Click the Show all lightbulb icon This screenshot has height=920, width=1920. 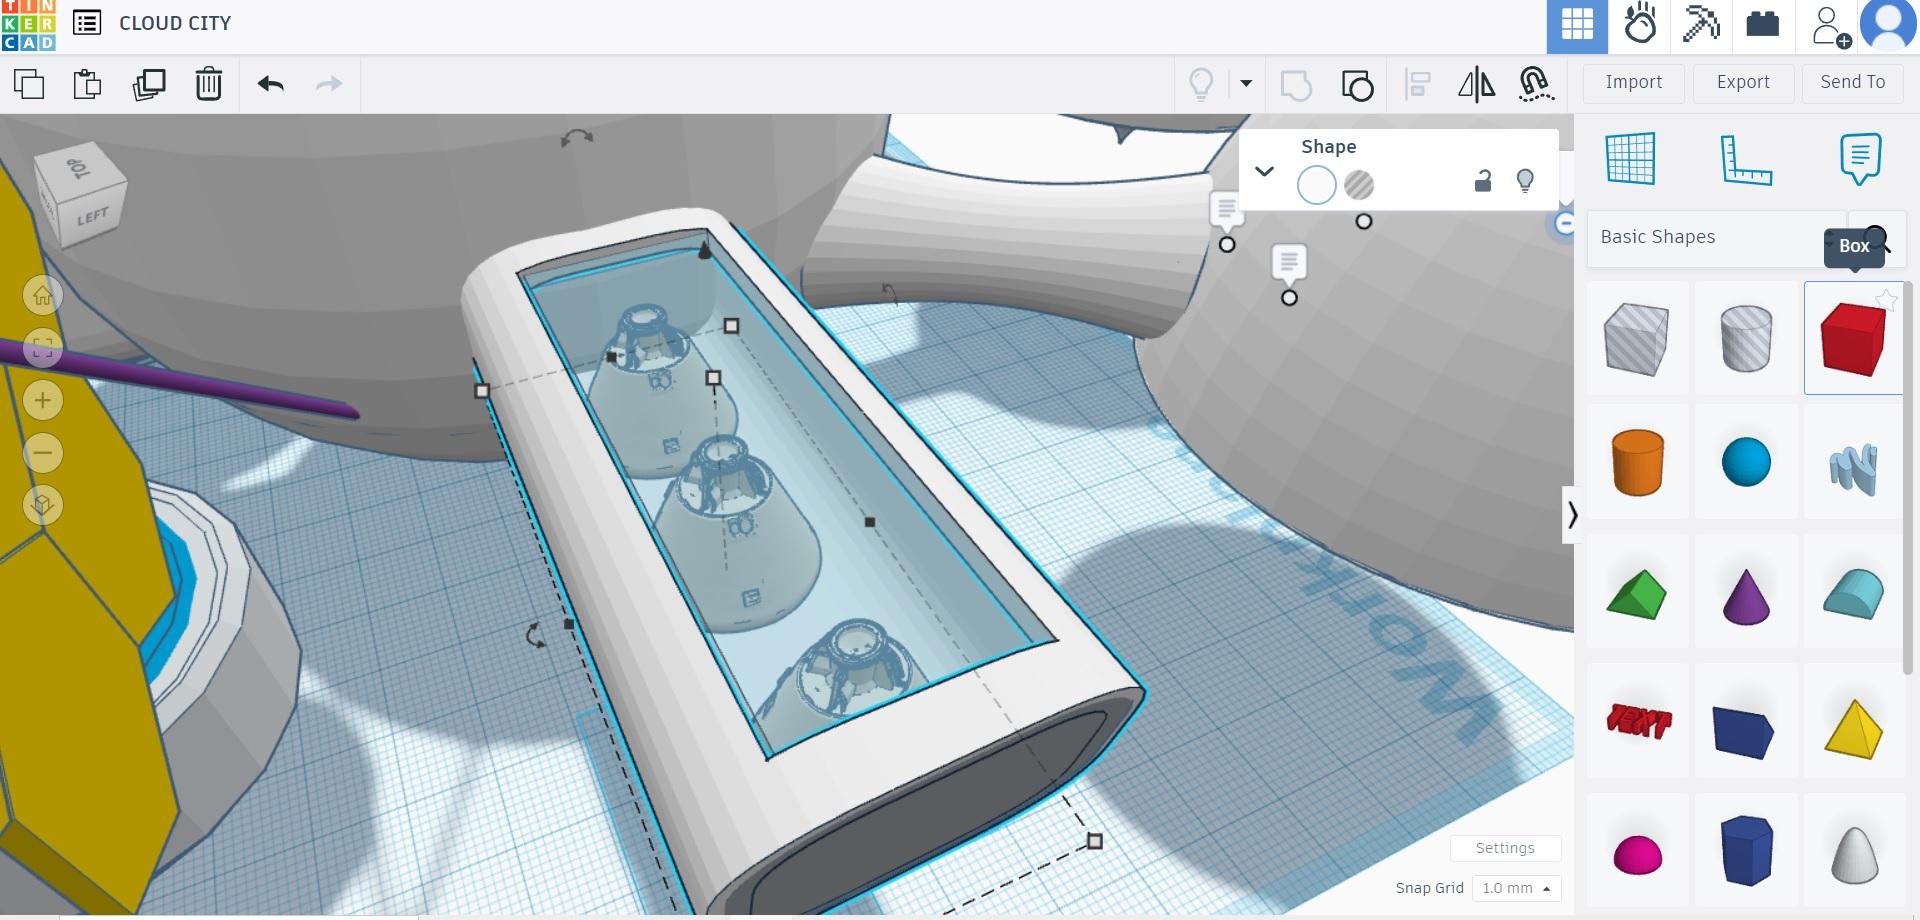[x=1201, y=84]
